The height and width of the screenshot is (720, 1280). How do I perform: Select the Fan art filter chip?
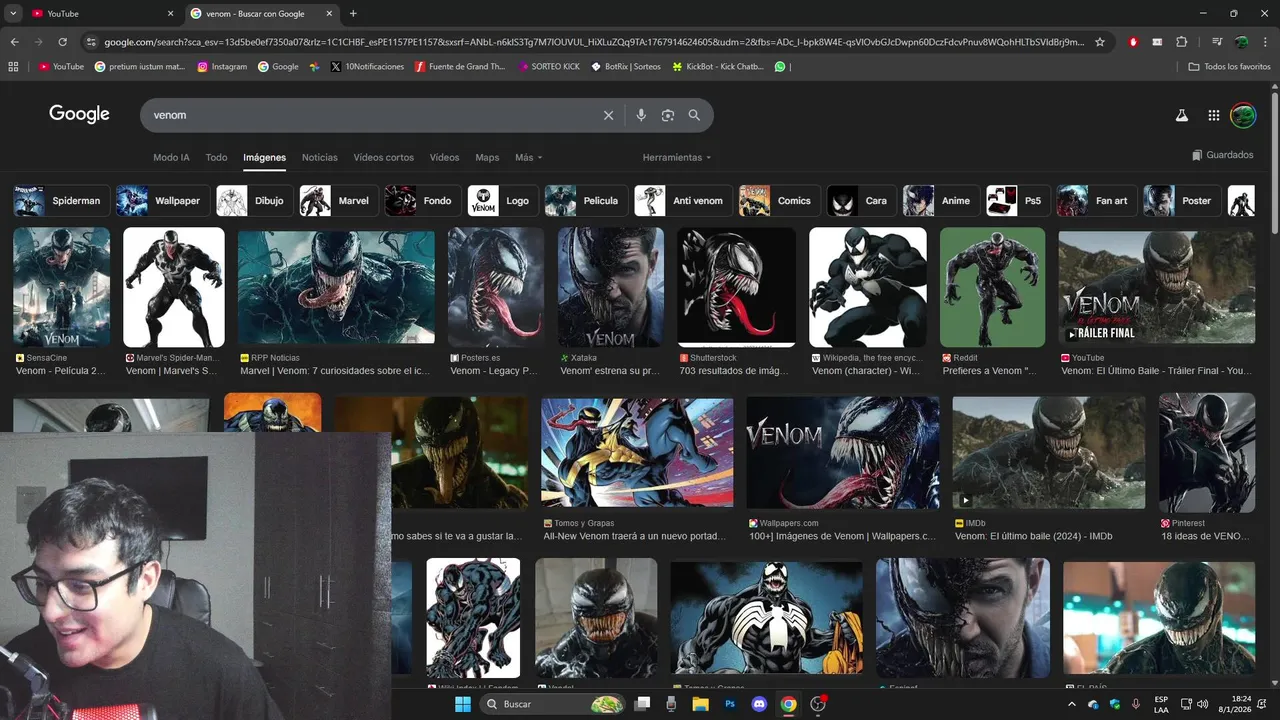point(1096,200)
